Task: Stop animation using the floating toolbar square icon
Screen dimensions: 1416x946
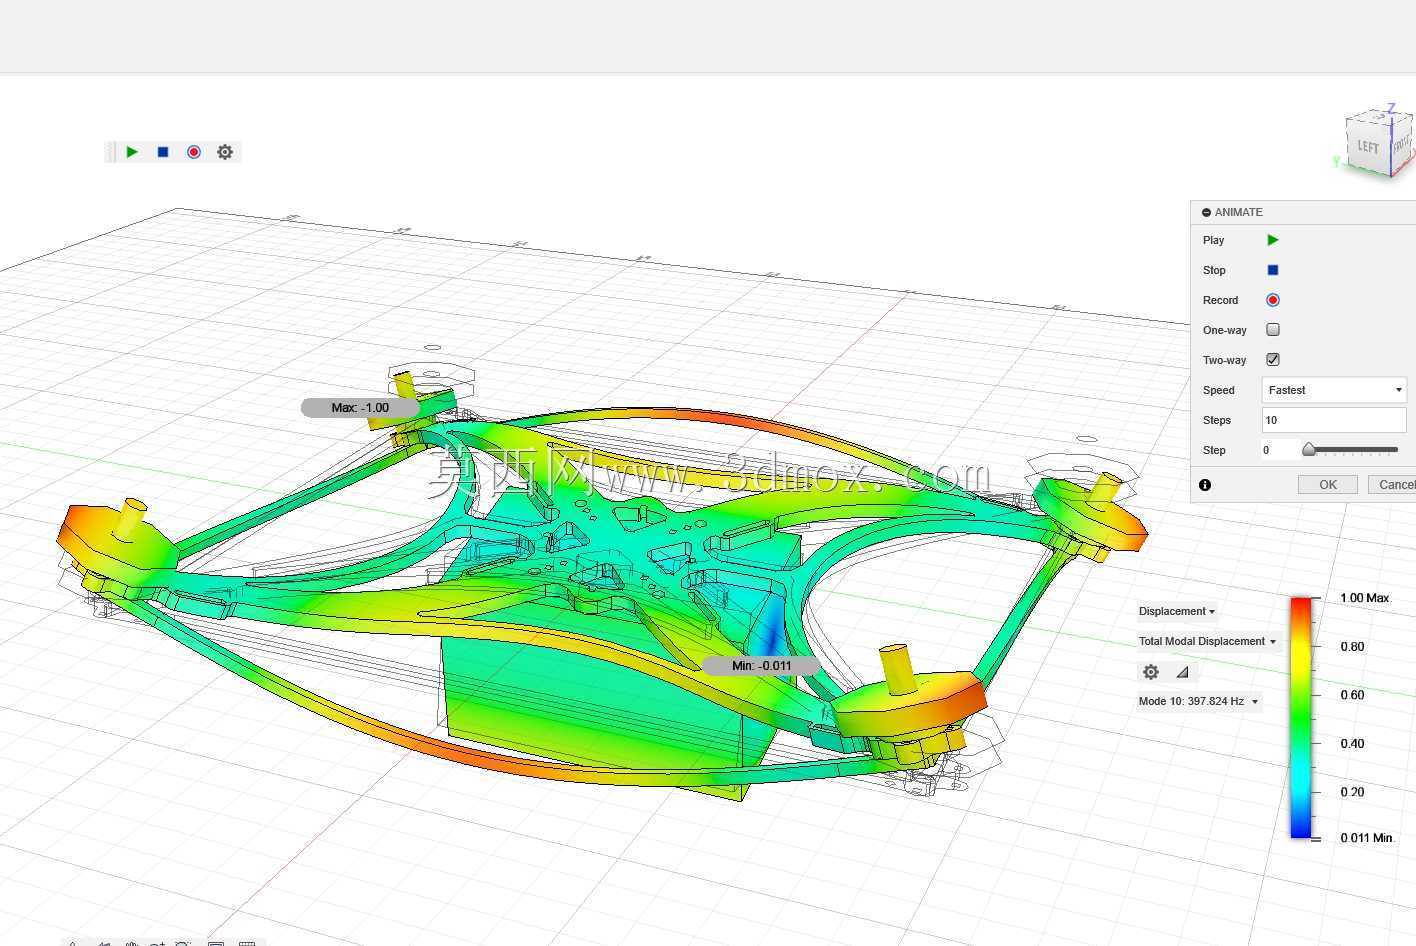Action: point(163,152)
